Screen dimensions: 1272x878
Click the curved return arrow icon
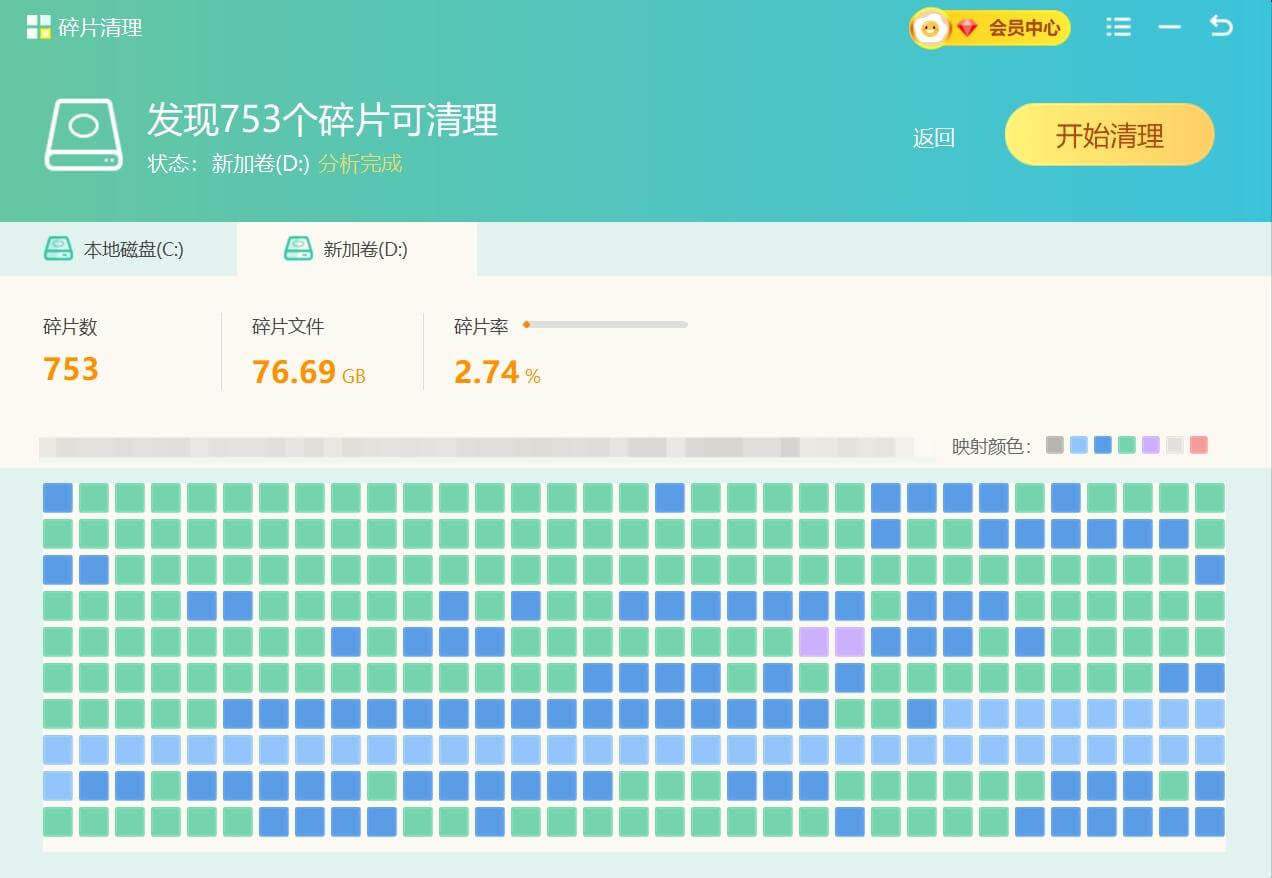coord(1221,26)
